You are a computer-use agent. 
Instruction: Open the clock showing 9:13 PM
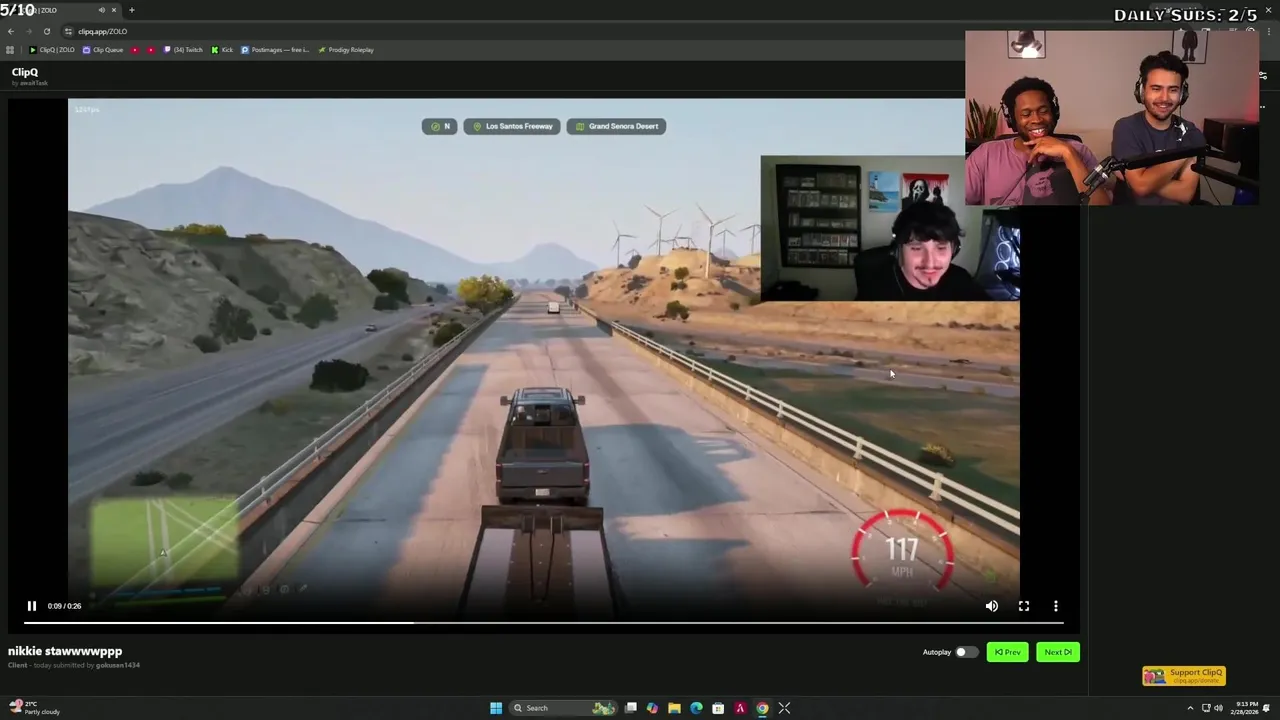(1246, 708)
